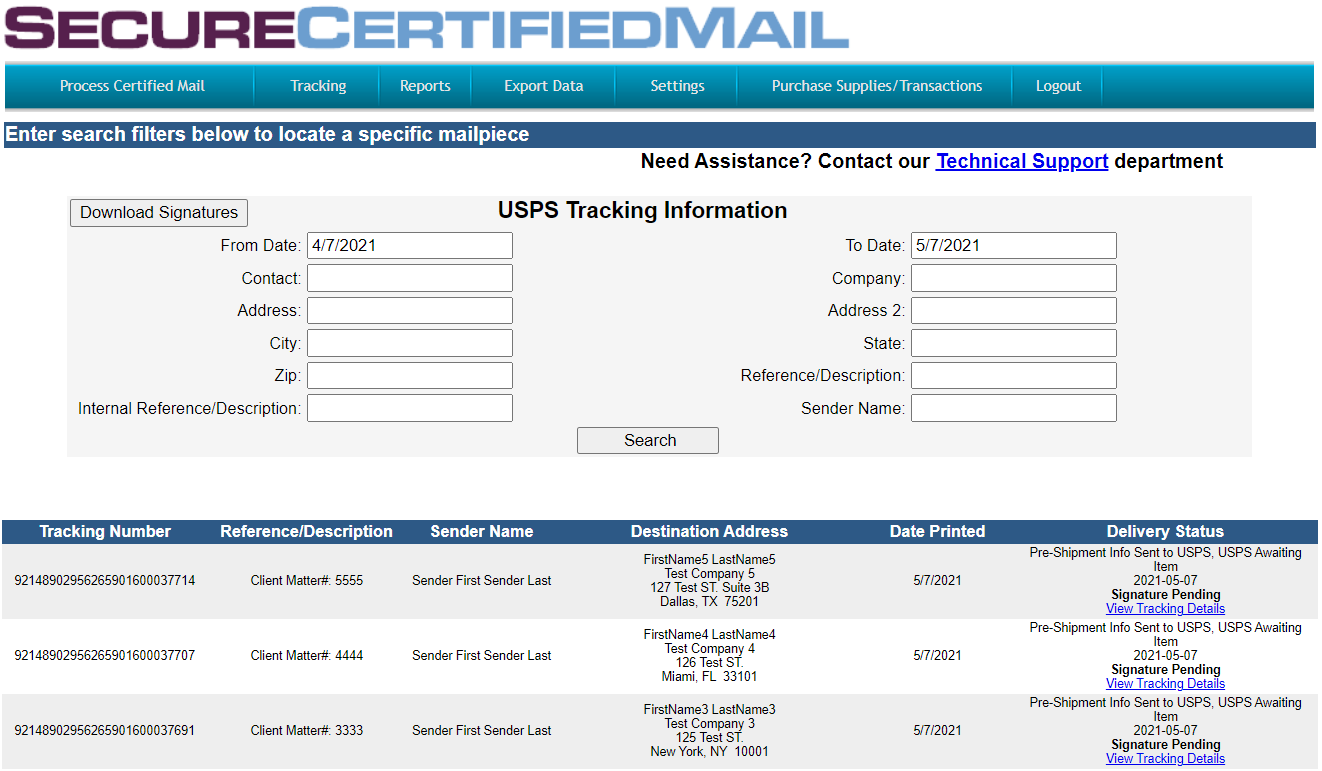Click the New York, NY 10001 address cell
This screenshot has width=1322, height=771.
709,731
